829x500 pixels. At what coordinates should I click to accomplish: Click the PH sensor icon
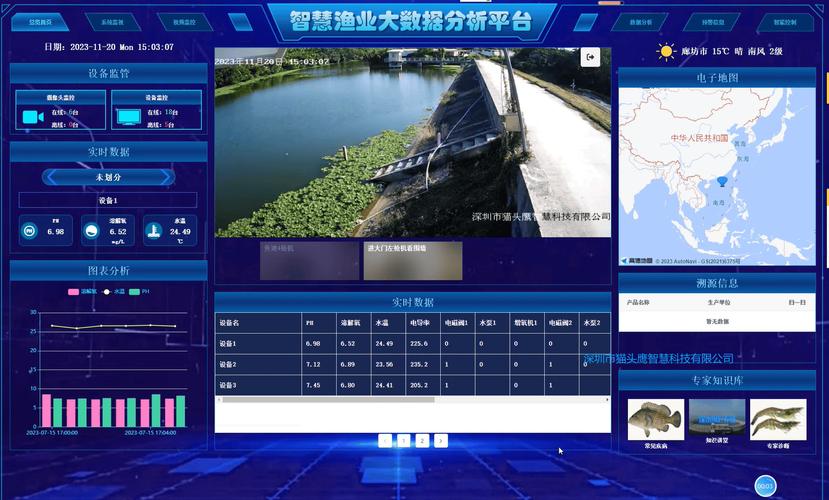click(28, 232)
